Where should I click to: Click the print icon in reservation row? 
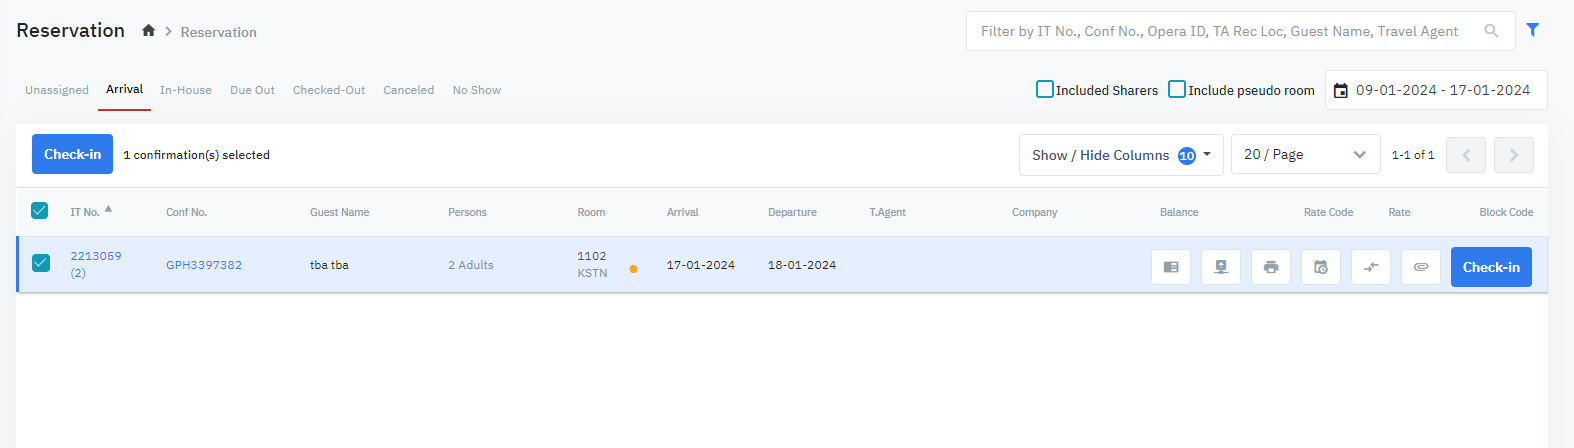1271,267
